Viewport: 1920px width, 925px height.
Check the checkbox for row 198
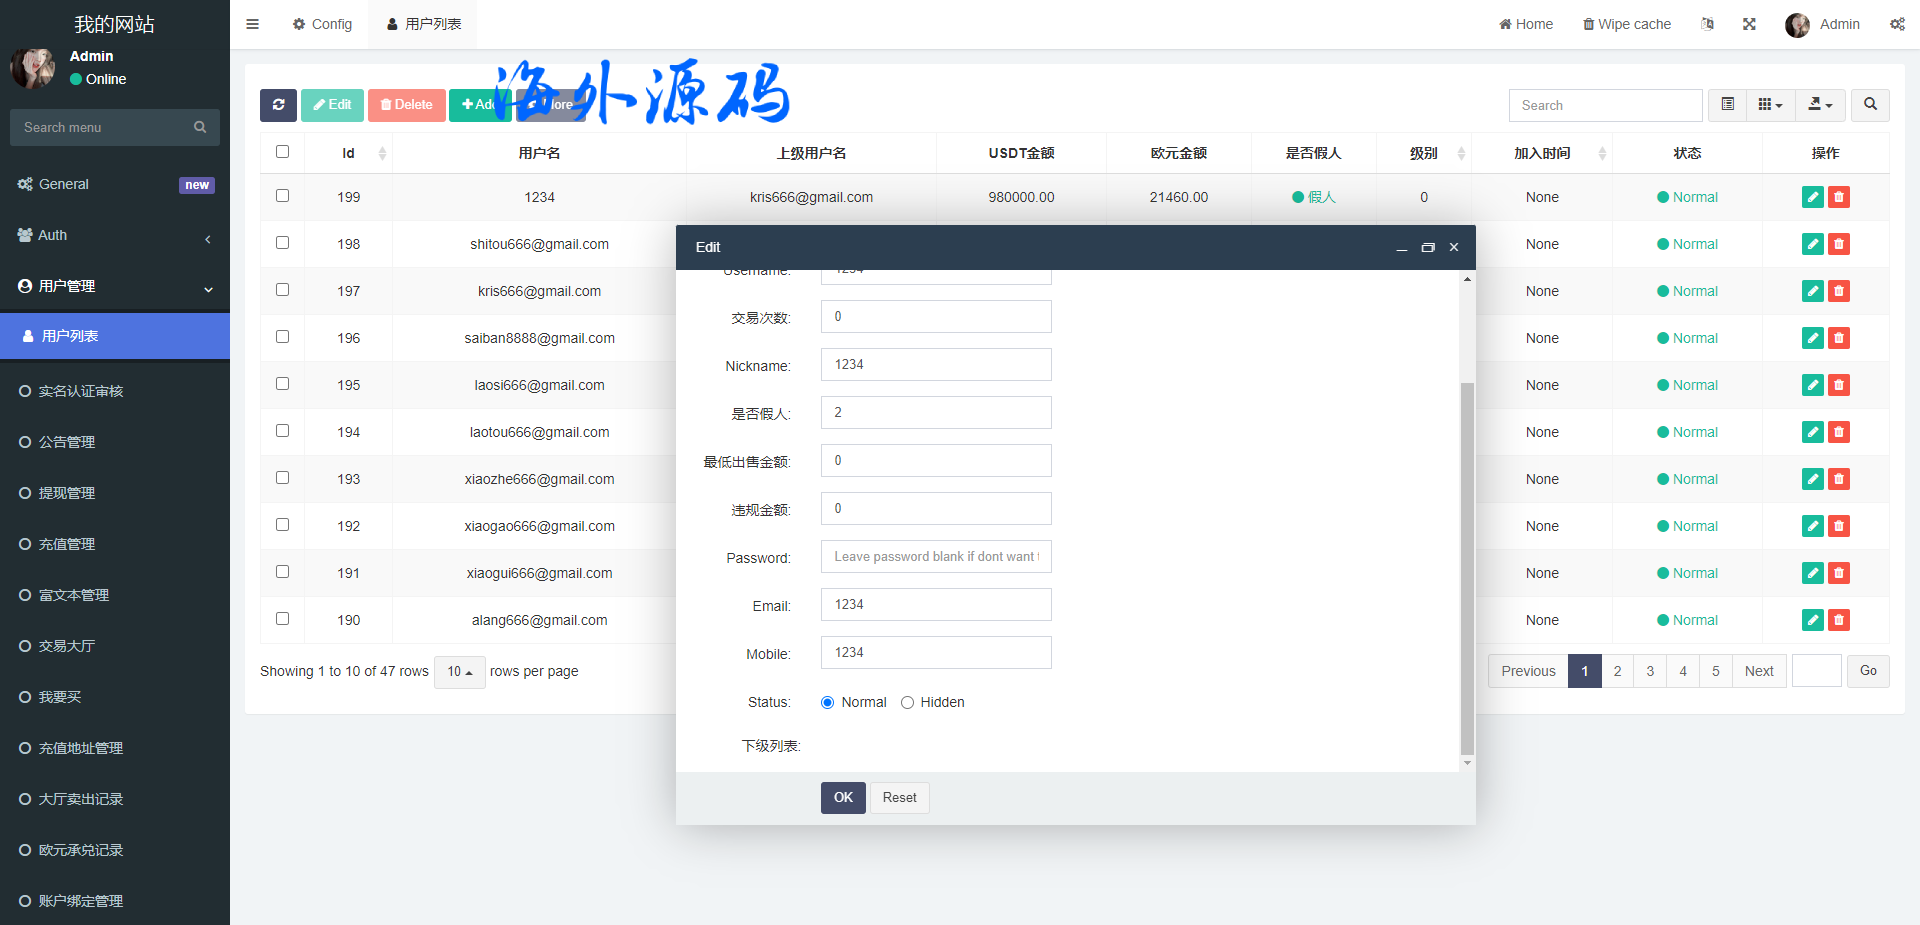click(282, 243)
